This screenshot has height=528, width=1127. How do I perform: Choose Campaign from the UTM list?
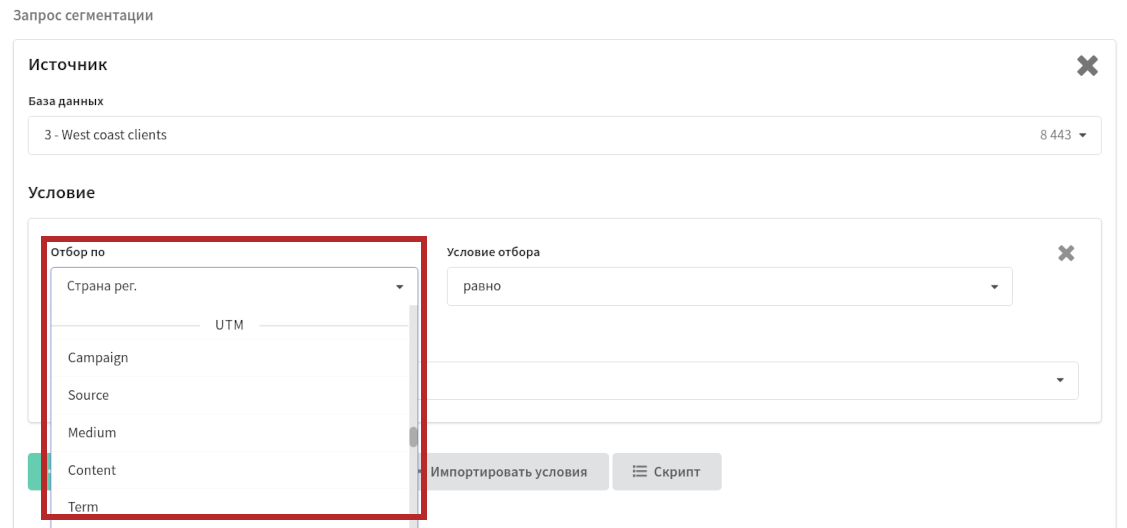(x=230, y=358)
